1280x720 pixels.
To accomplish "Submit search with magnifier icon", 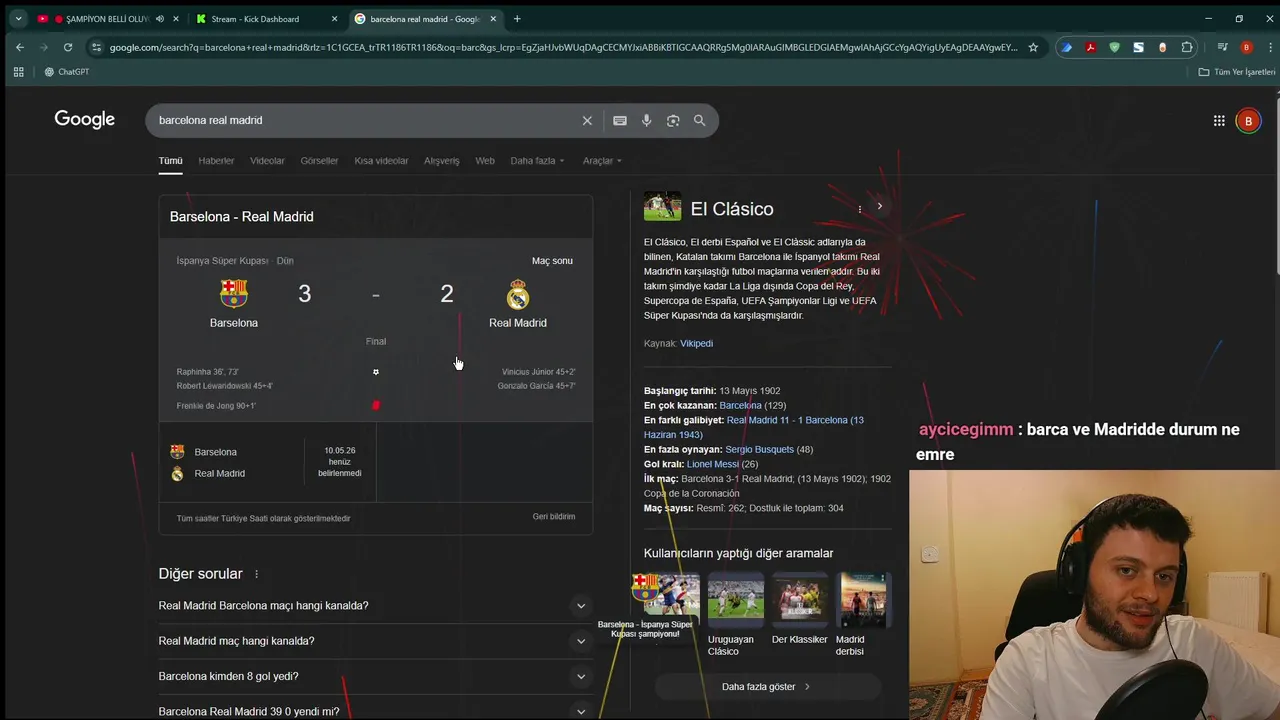I will pos(700,120).
